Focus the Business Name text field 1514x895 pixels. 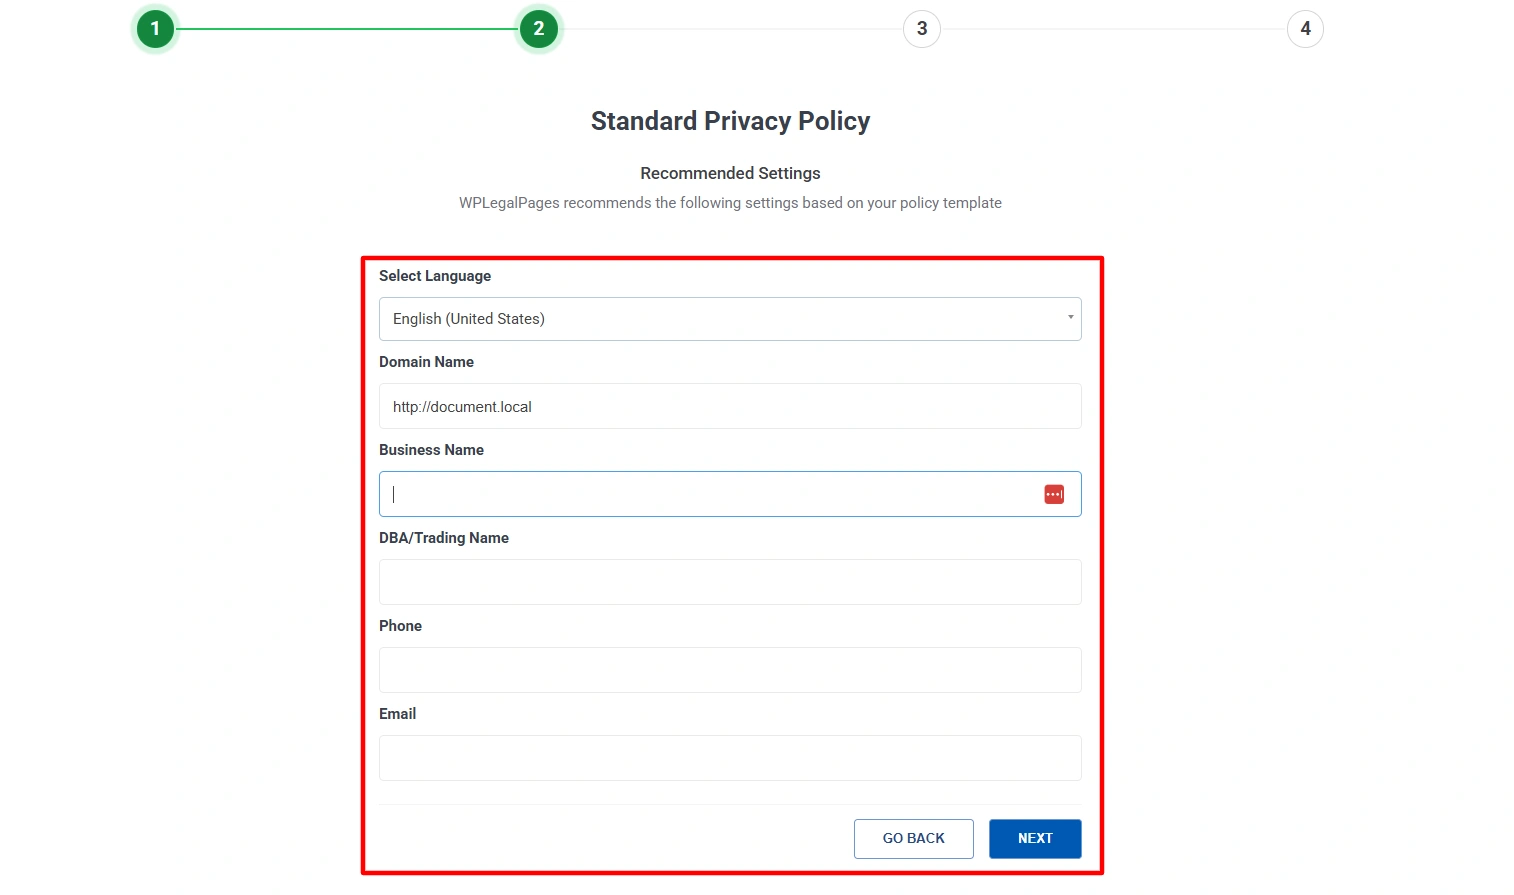[700, 493]
